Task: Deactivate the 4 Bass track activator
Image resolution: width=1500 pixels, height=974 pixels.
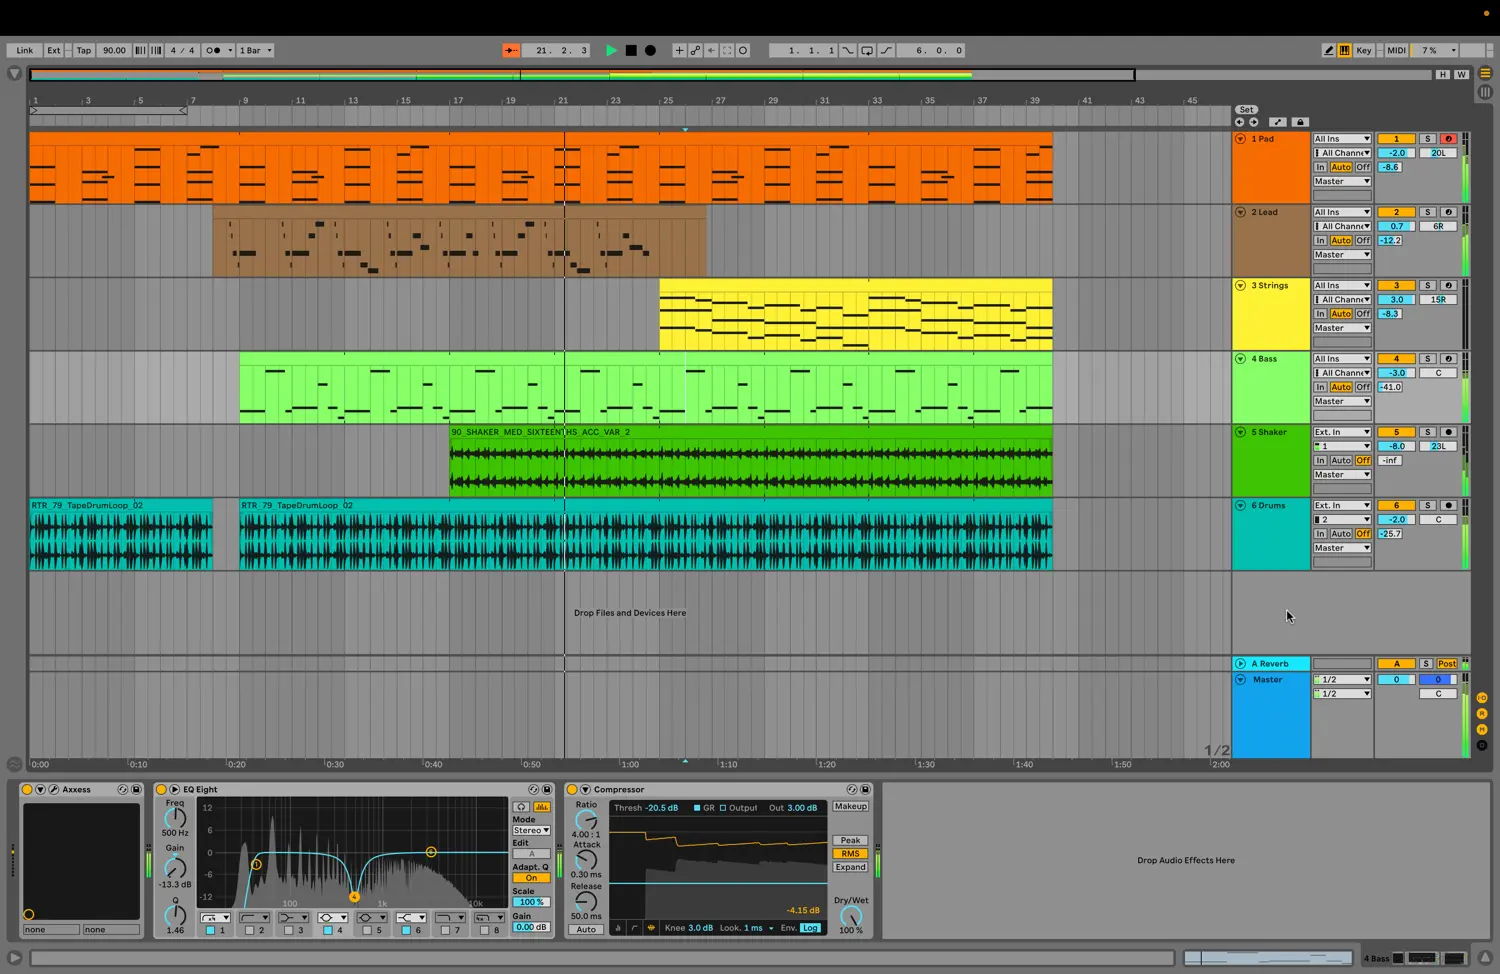Action: [1396, 359]
